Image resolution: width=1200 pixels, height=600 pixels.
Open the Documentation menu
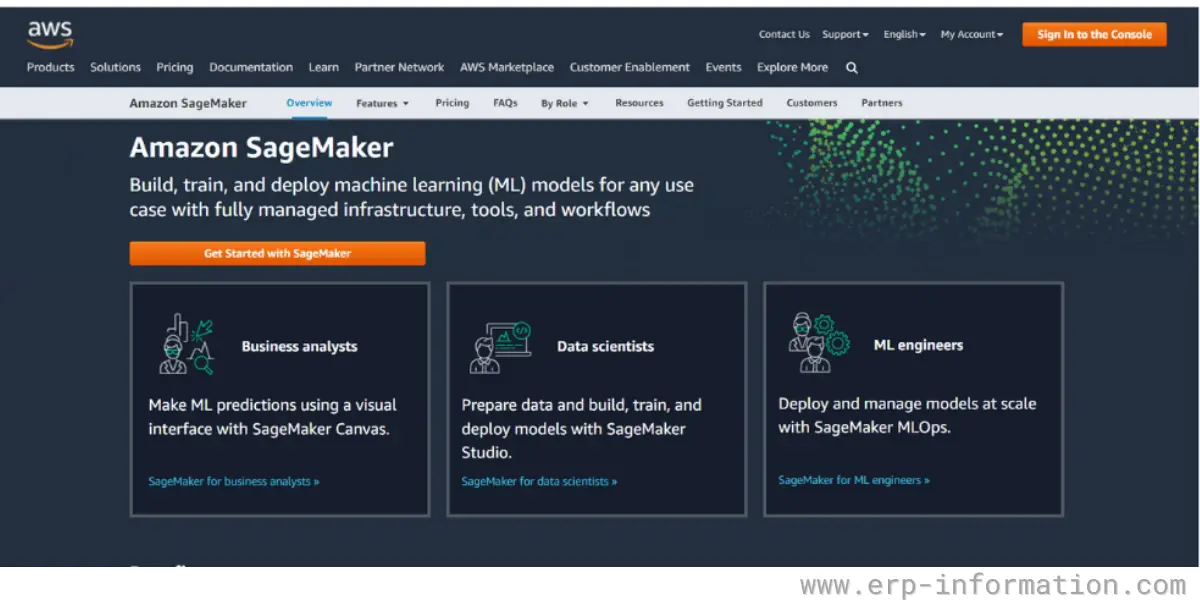coord(251,67)
